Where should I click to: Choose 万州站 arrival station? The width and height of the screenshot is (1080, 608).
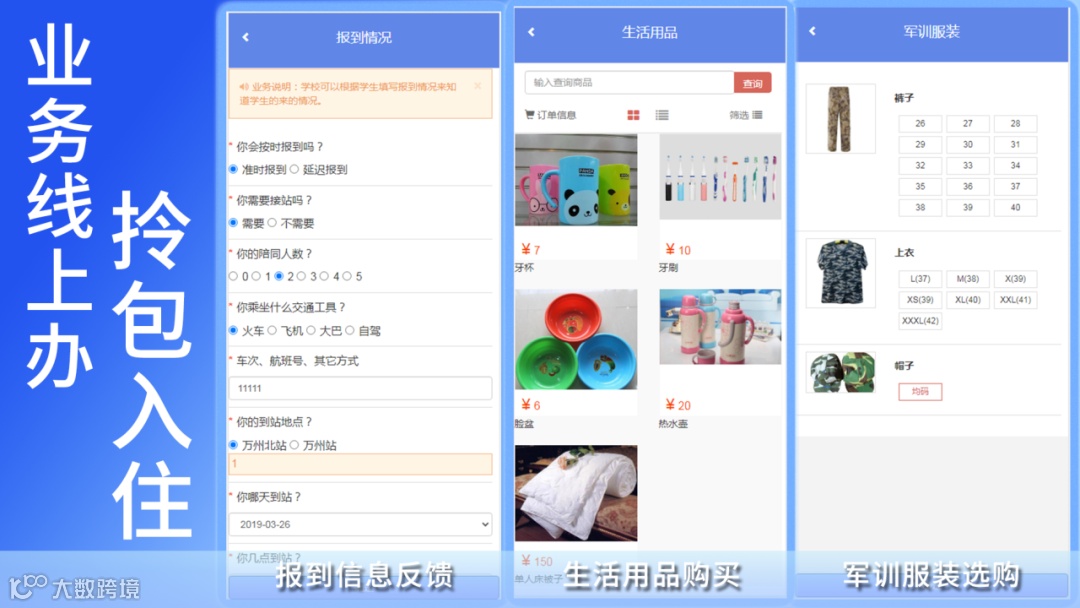pyautogui.click(x=295, y=445)
